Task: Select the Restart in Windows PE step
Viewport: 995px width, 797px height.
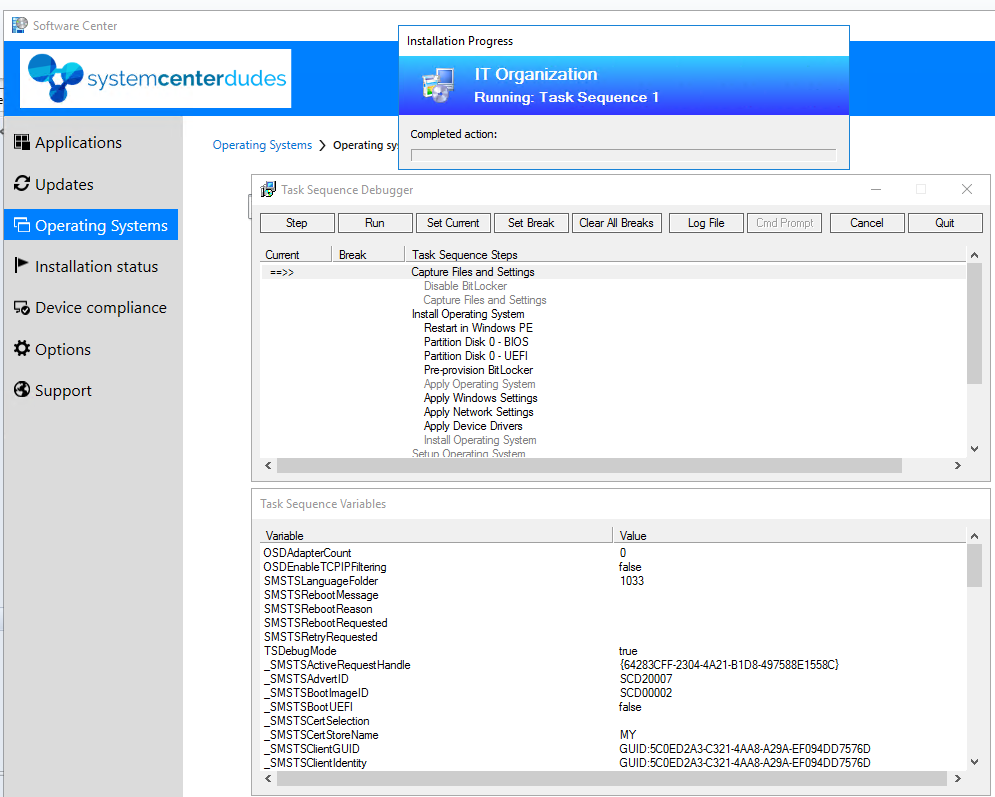Action: tap(478, 328)
